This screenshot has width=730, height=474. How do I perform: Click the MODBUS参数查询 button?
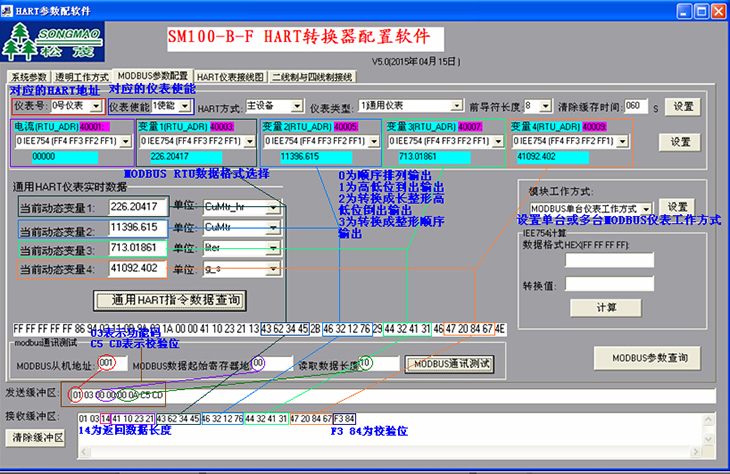click(647, 358)
